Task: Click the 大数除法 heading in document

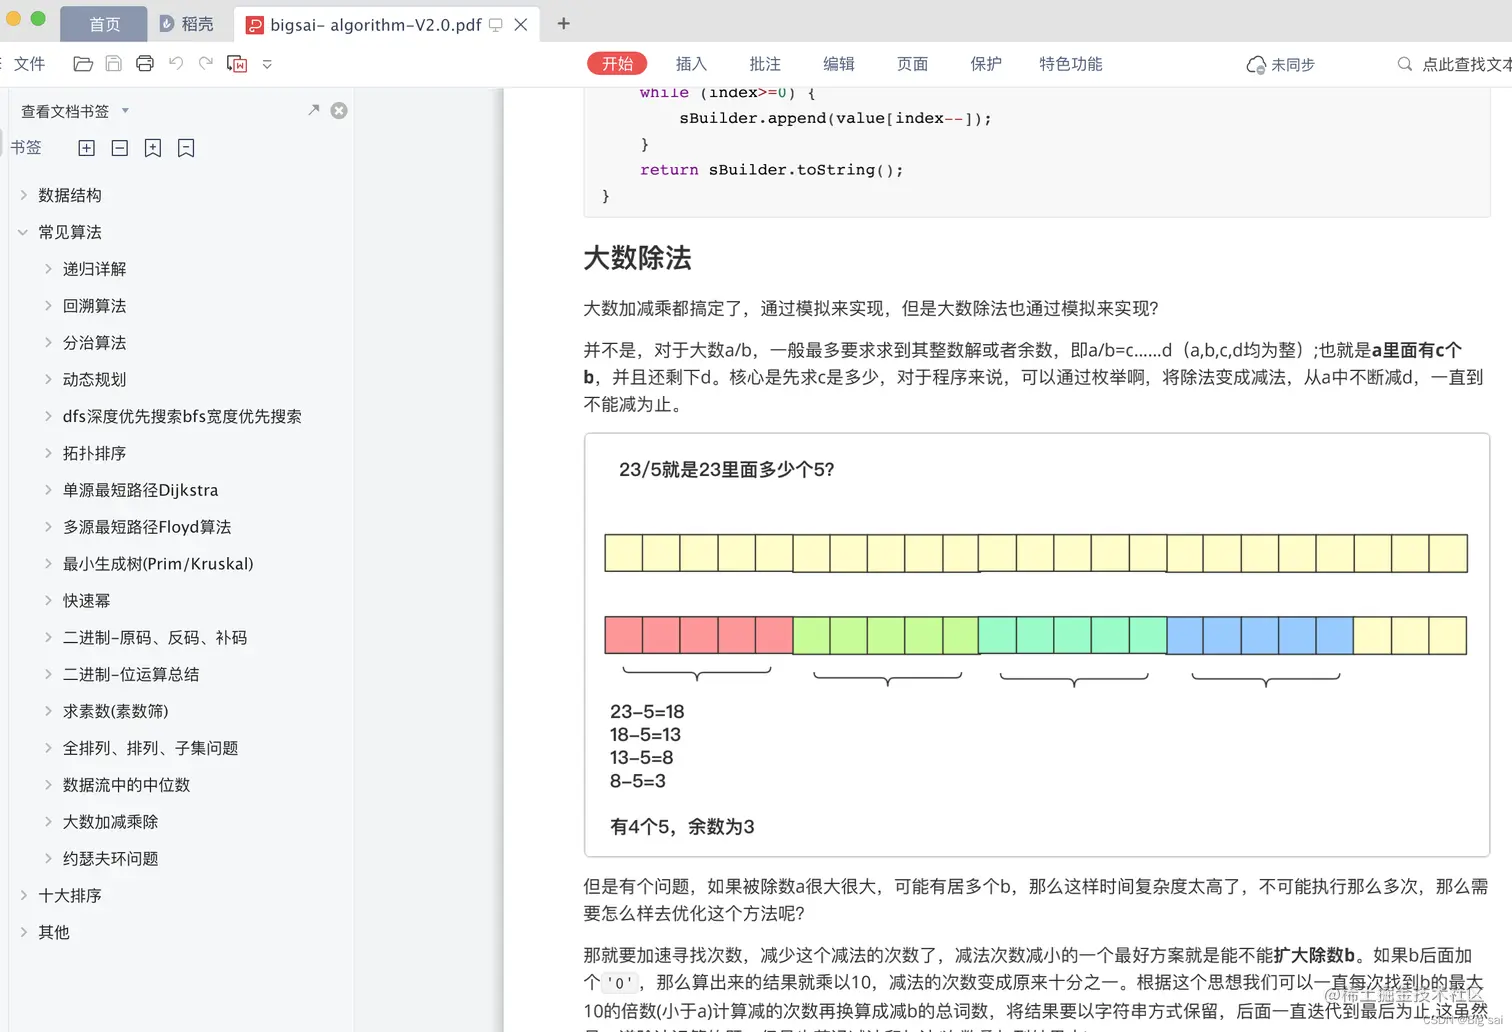Action: click(x=637, y=258)
